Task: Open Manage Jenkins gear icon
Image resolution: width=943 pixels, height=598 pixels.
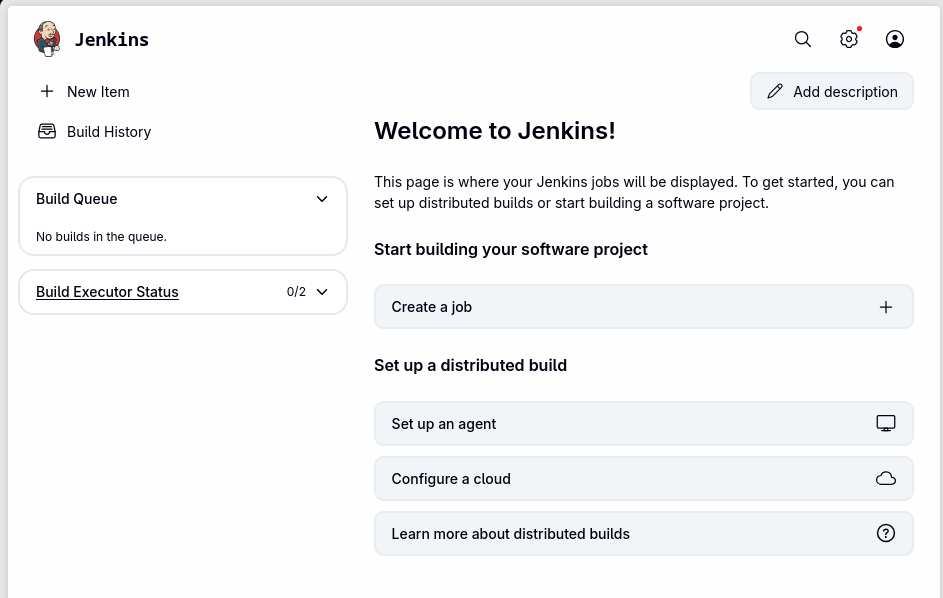Action: click(x=849, y=39)
